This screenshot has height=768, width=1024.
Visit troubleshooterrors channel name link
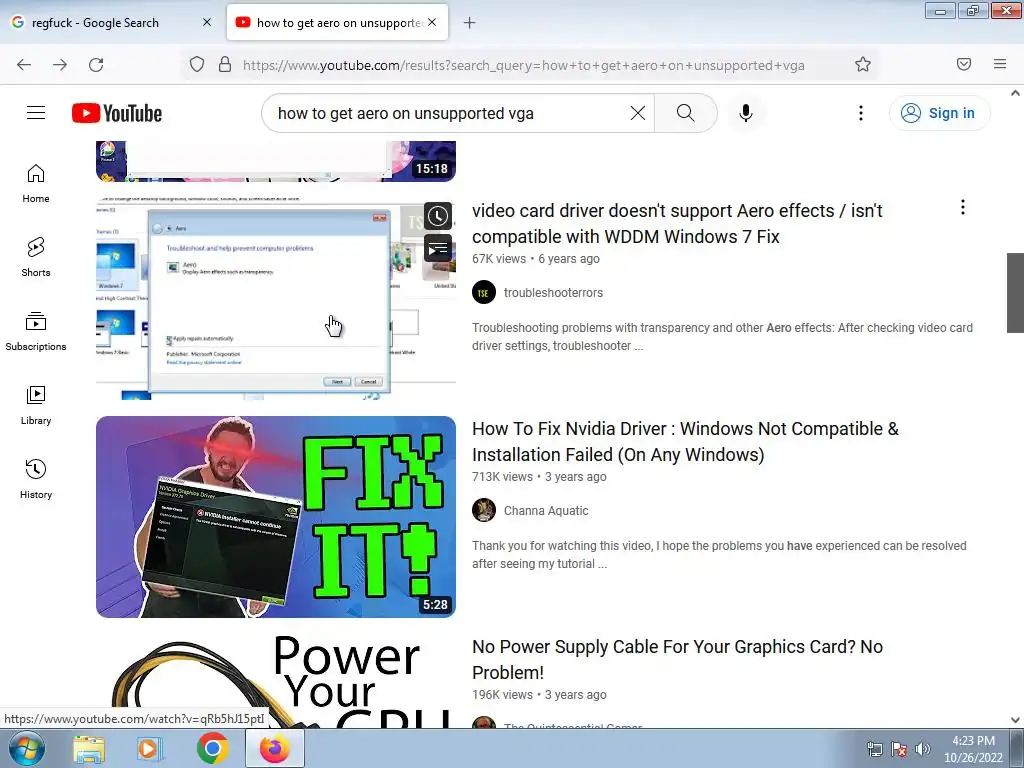[x=553, y=293]
